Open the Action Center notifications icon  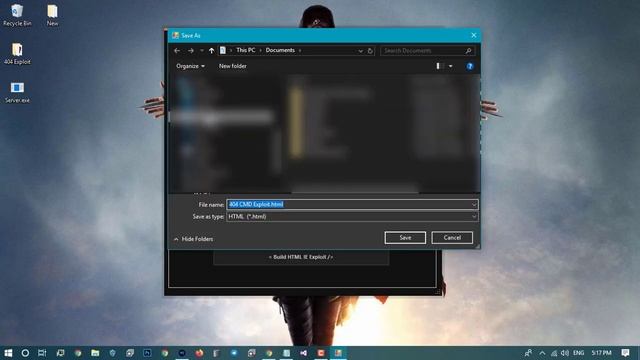point(625,353)
